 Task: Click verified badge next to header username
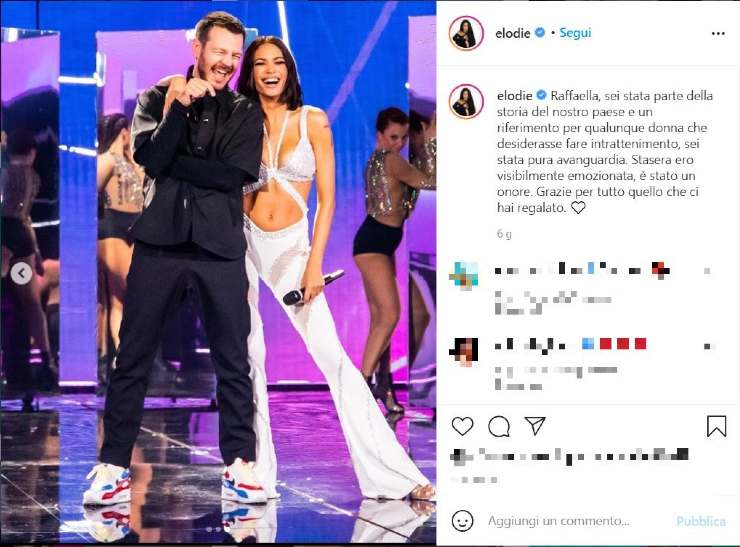pos(539,33)
